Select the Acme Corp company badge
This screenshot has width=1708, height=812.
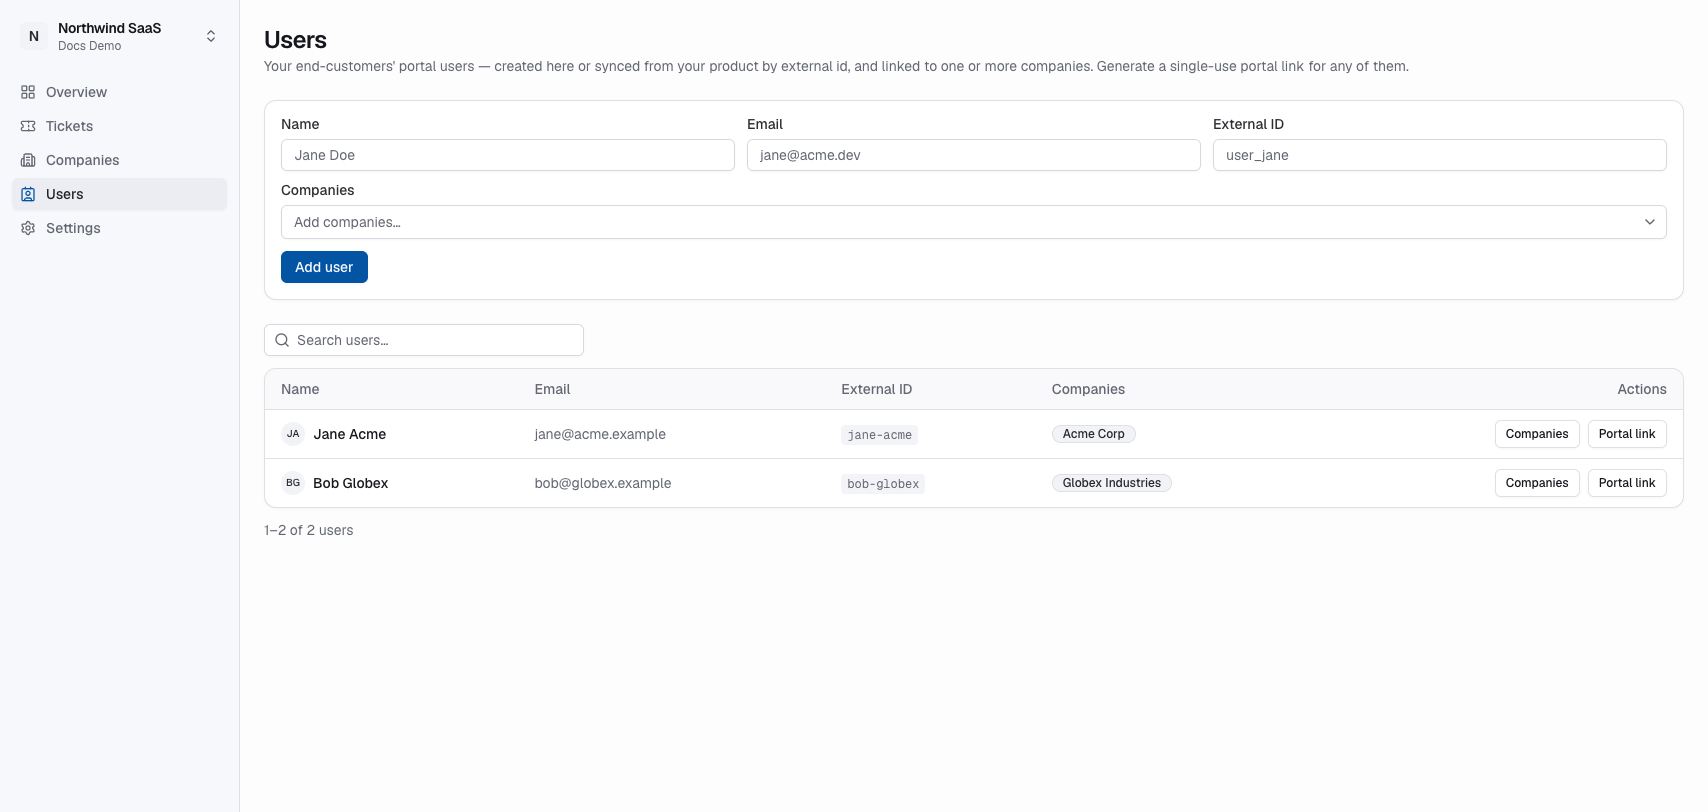(x=1093, y=434)
